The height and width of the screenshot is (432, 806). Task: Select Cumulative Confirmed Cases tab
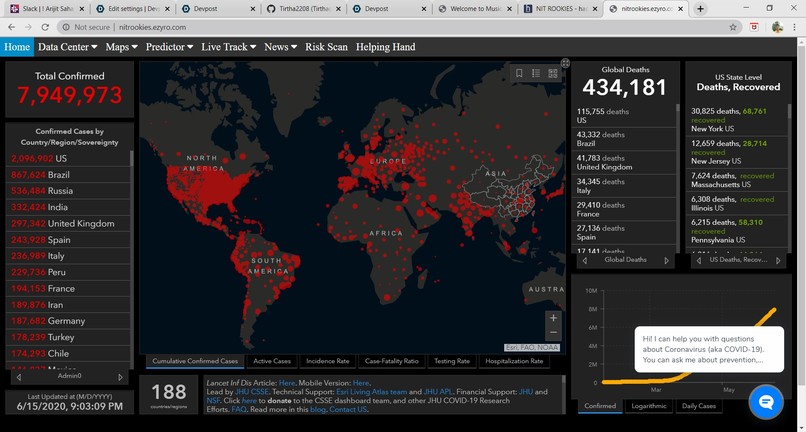tap(195, 361)
